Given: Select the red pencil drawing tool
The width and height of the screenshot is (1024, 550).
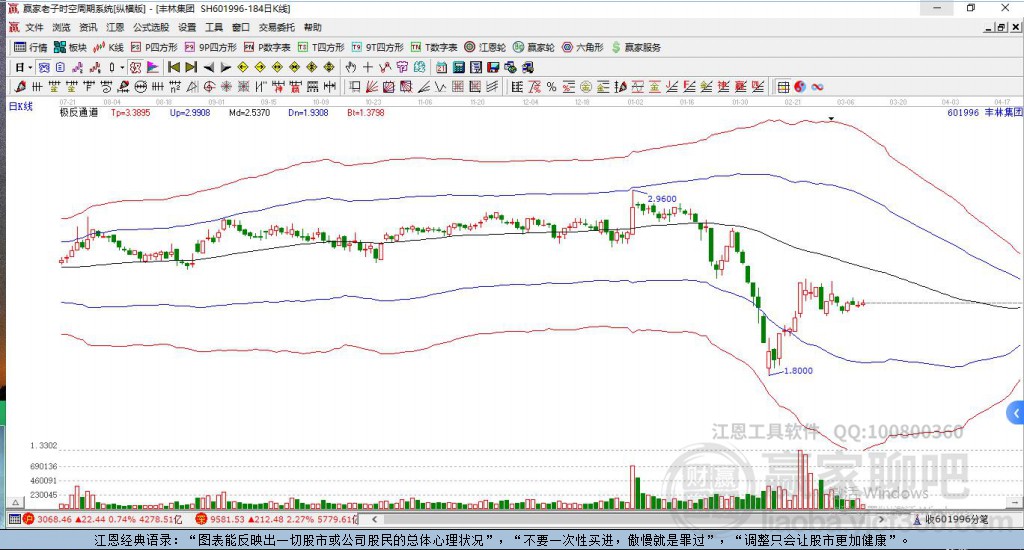Looking at the screenshot, I should point(20,87).
